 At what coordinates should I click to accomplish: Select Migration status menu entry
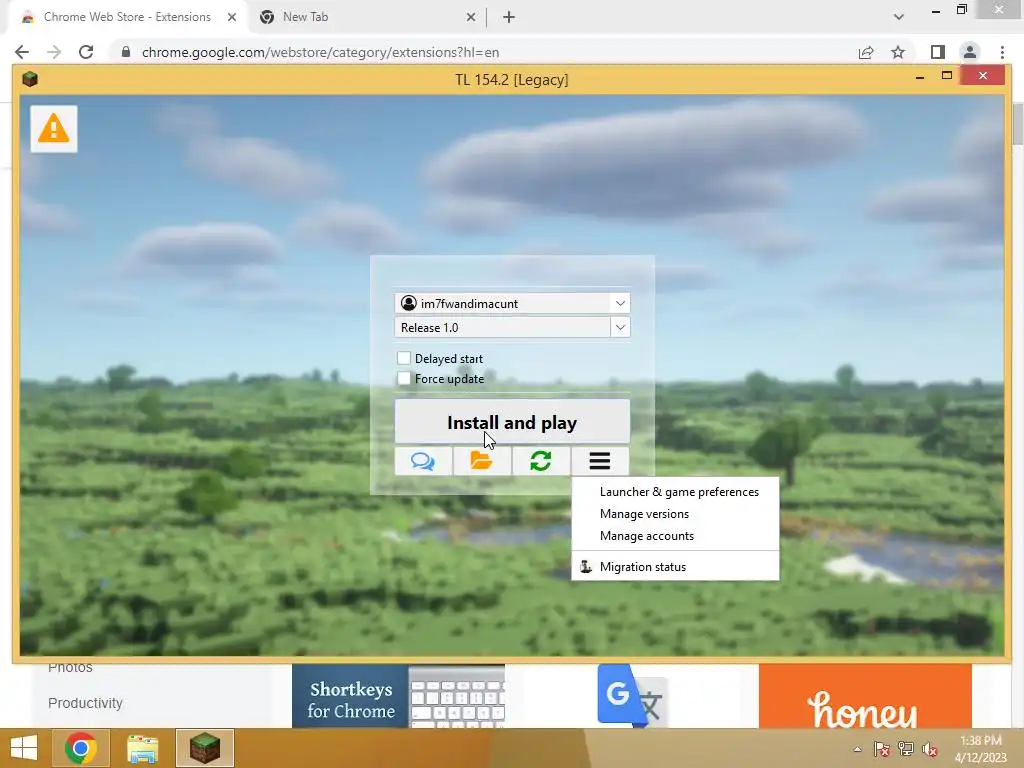coord(675,567)
